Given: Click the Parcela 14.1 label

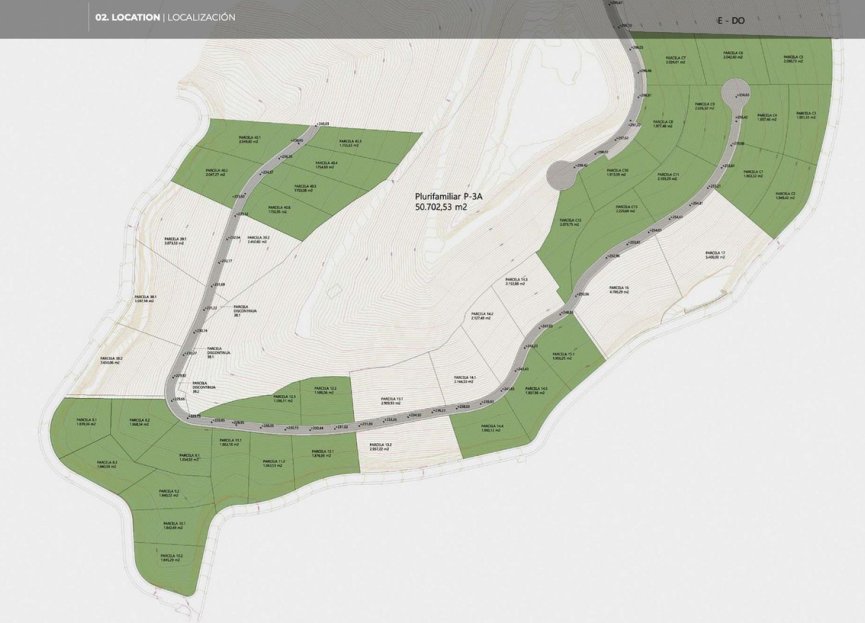Looking at the screenshot, I should (x=464, y=377).
